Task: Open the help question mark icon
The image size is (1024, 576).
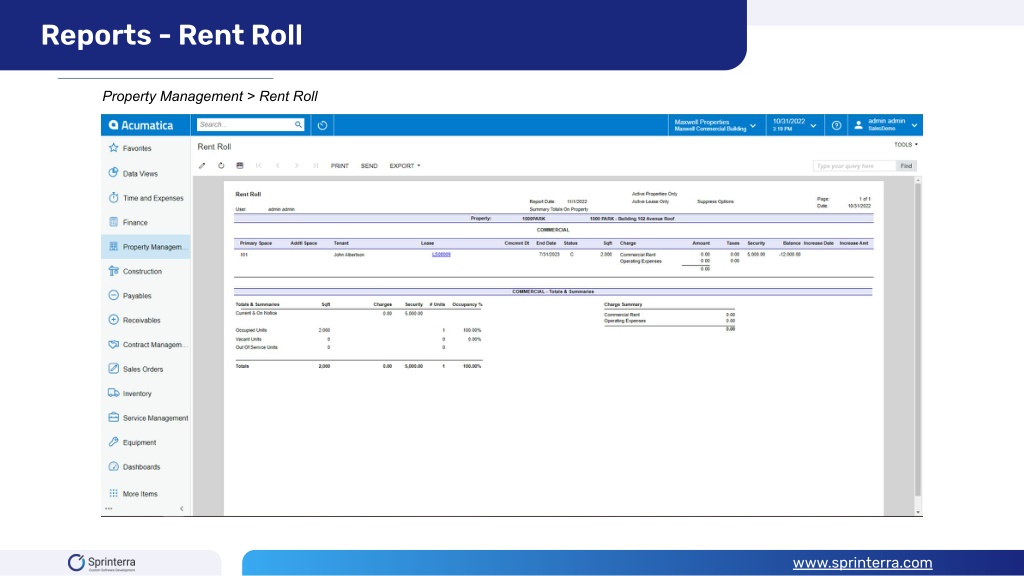Action: pyautogui.click(x=836, y=125)
